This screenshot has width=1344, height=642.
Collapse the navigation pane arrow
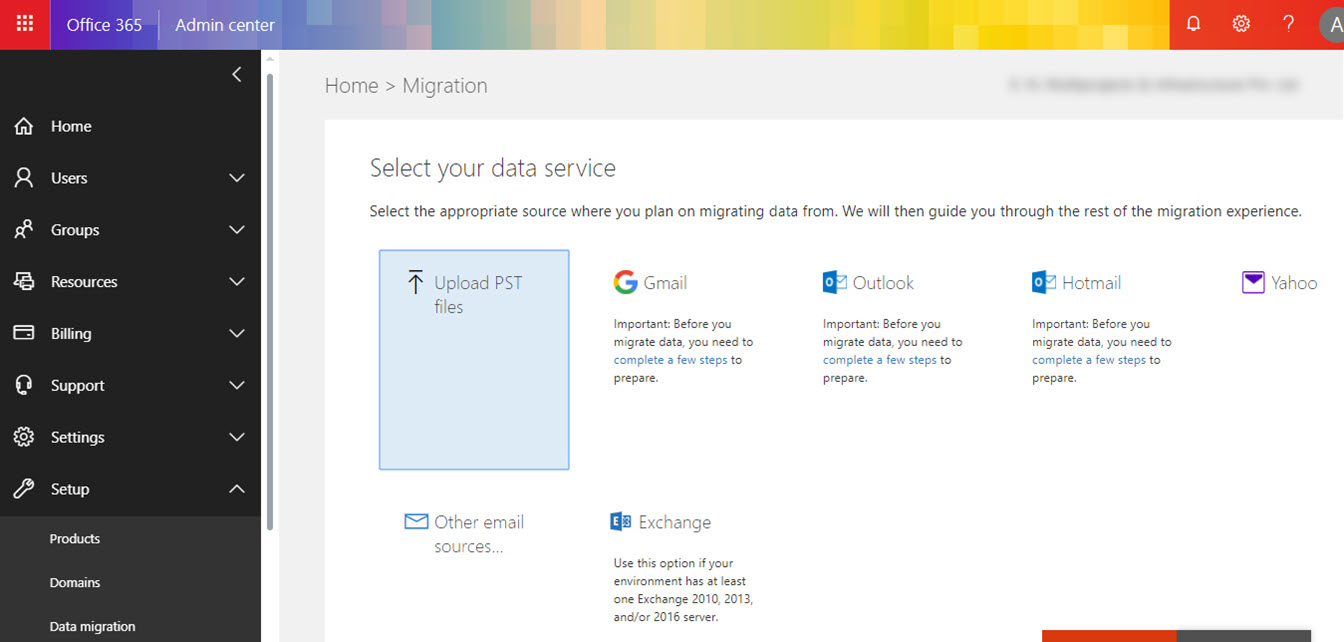click(237, 74)
